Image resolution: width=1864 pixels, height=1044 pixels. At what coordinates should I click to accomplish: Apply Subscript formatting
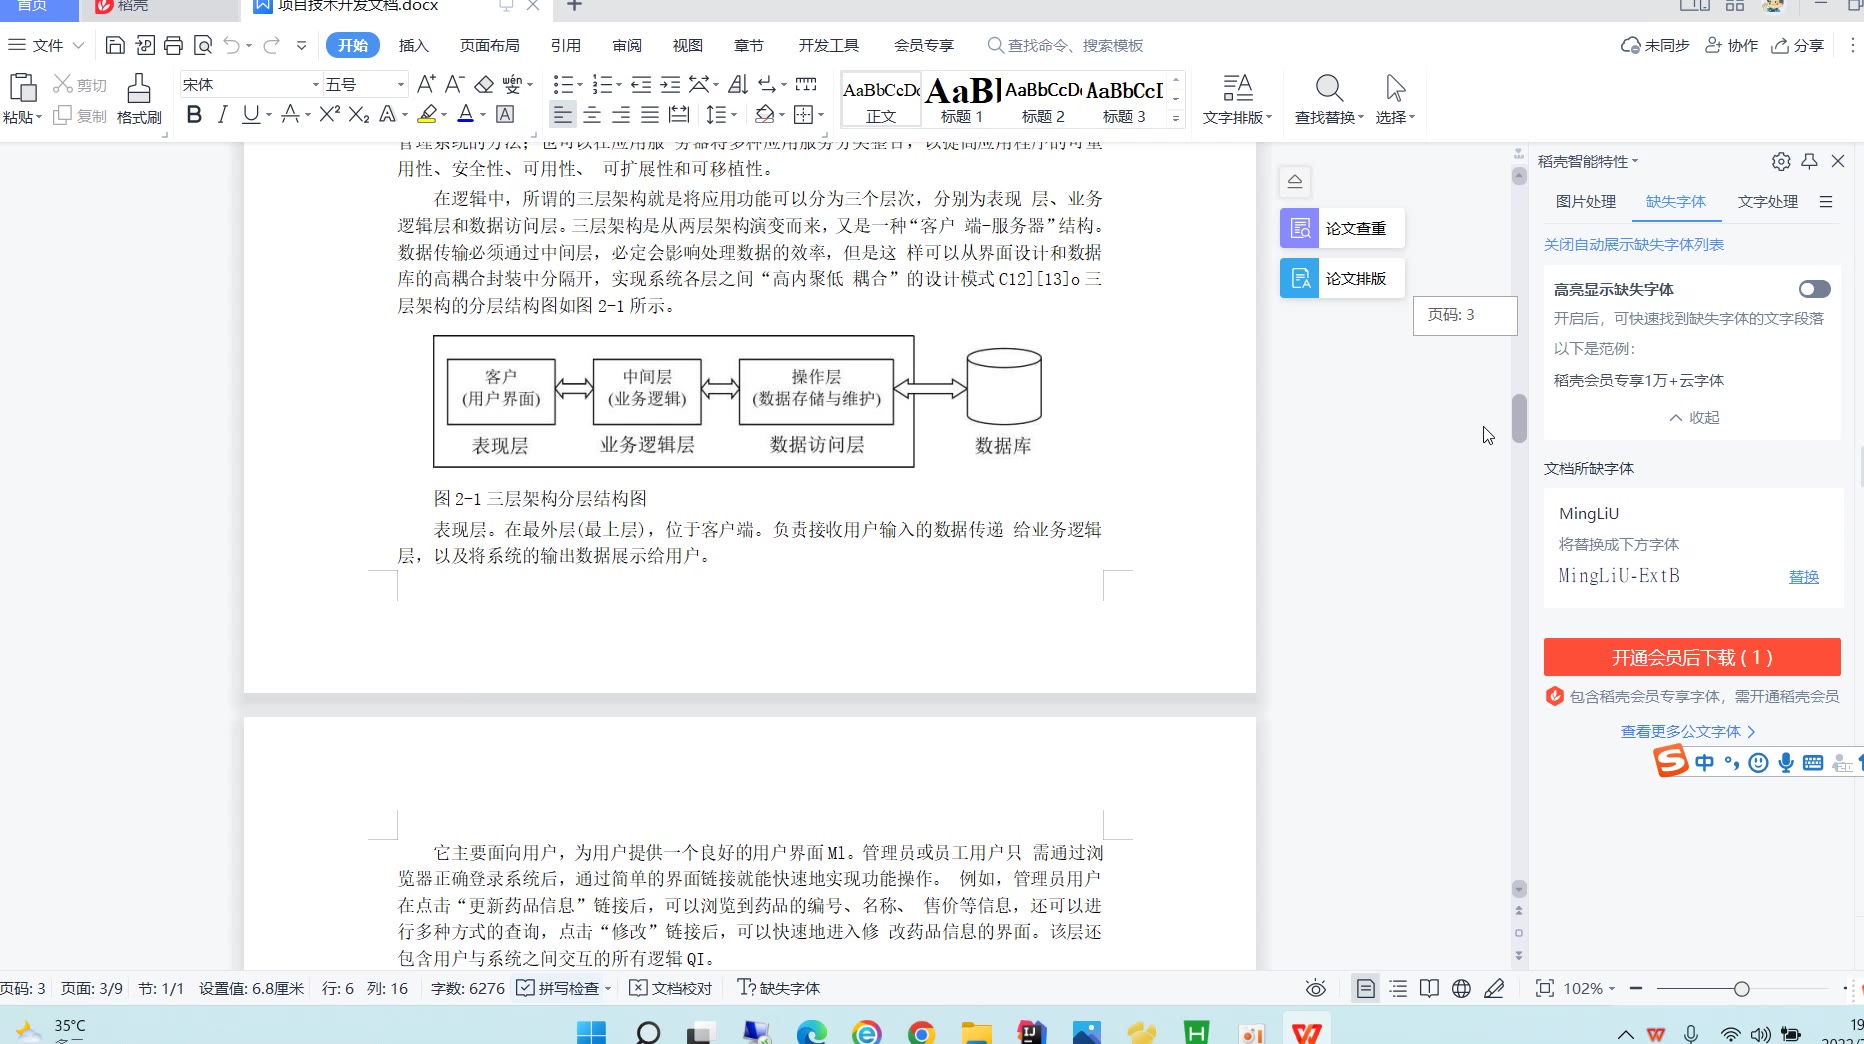[x=359, y=115]
